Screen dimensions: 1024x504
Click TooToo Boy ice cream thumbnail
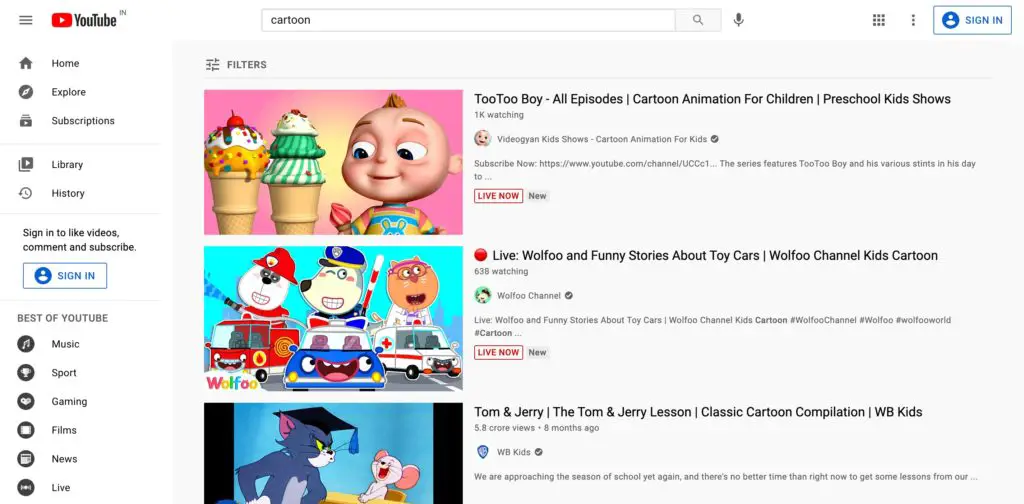[333, 162]
